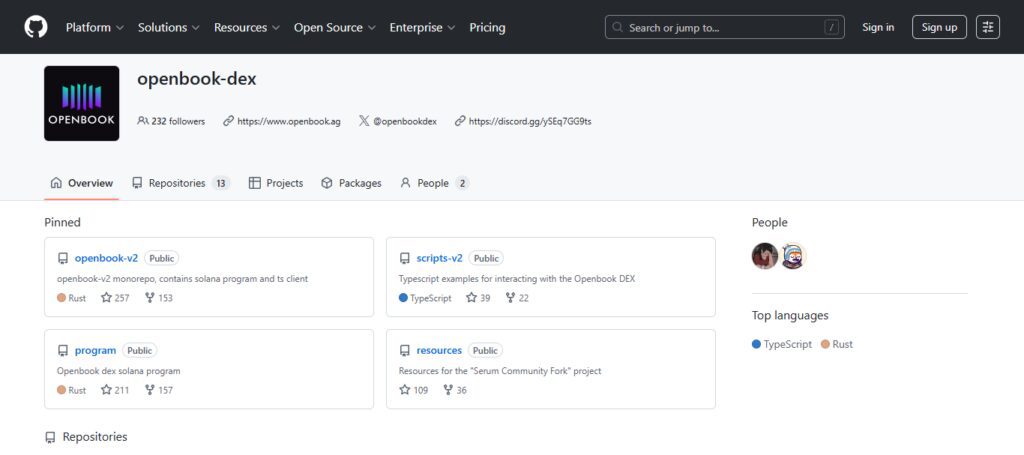This screenshot has height=455, width=1024.
Task: Click the repo icon beside program
Action: (63, 351)
